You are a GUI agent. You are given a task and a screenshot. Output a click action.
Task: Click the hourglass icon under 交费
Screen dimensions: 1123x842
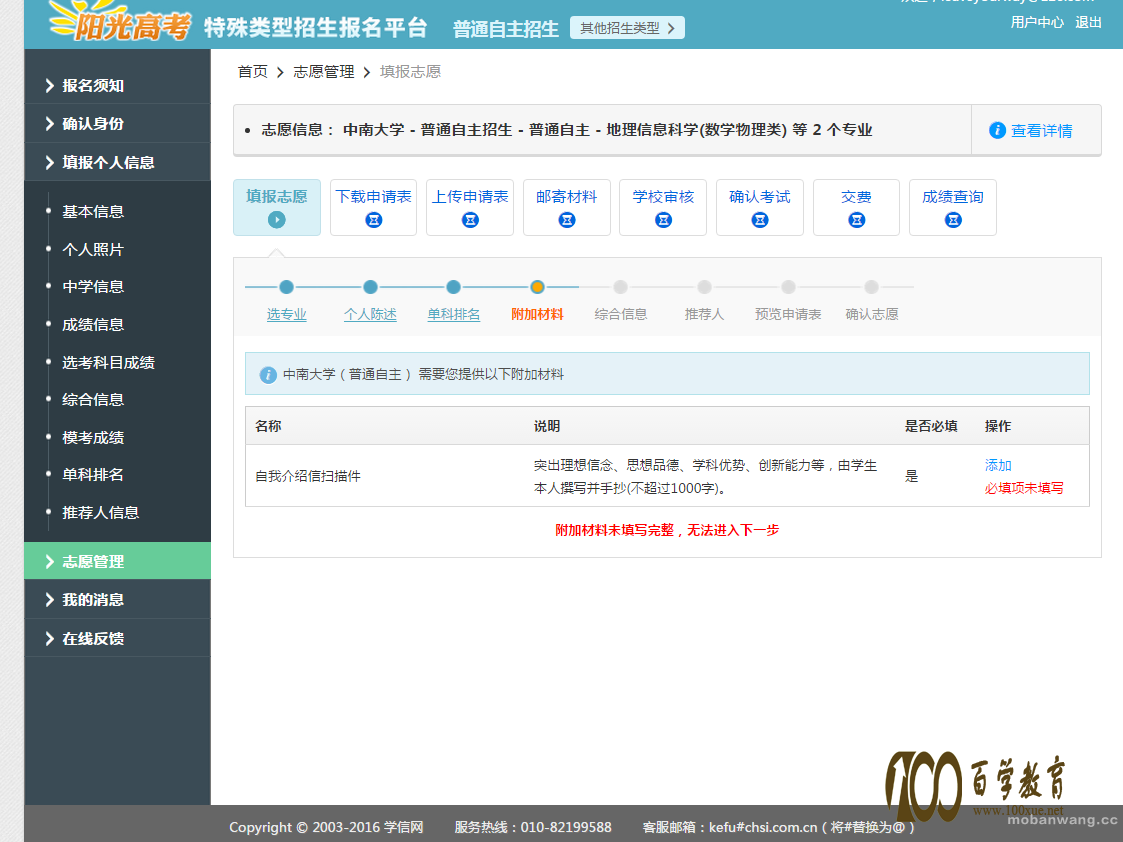click(857, 220)
